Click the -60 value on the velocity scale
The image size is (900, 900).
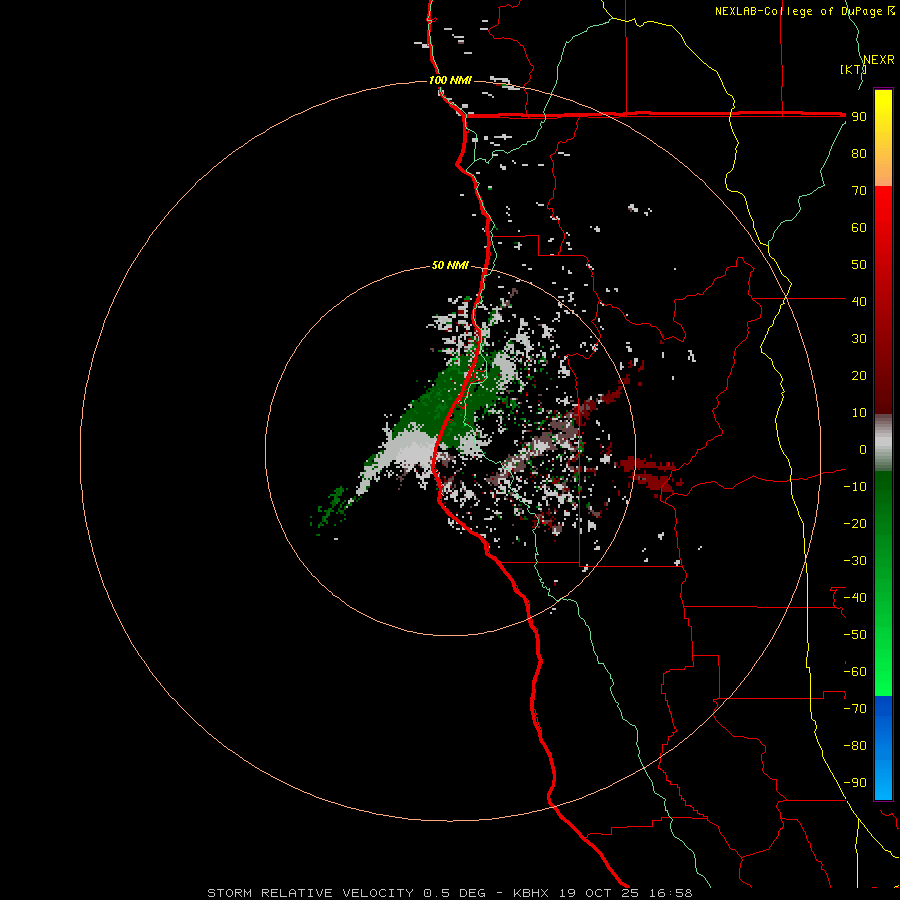(x=855, y=672)
